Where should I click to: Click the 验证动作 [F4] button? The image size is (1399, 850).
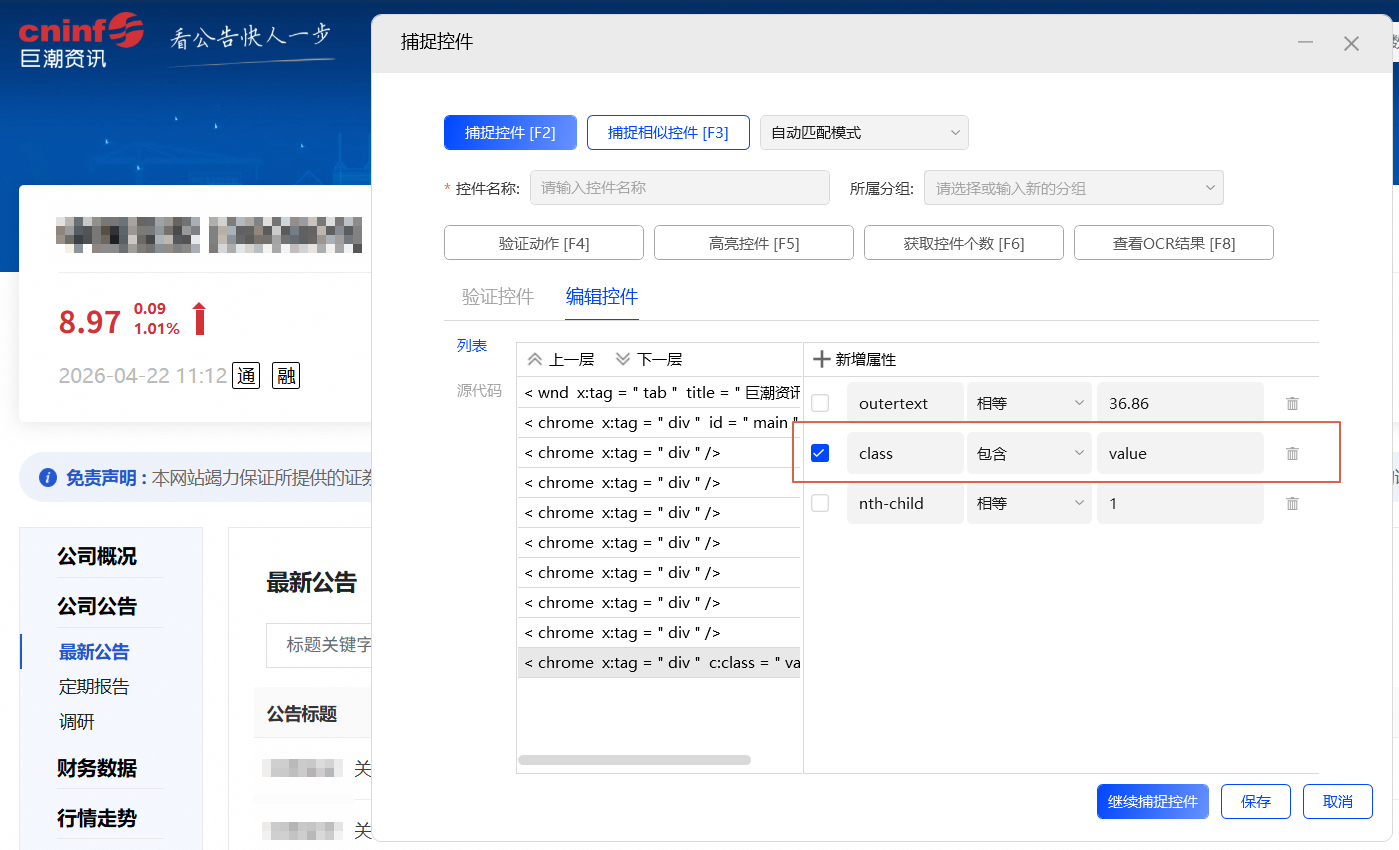coord(544,243)
